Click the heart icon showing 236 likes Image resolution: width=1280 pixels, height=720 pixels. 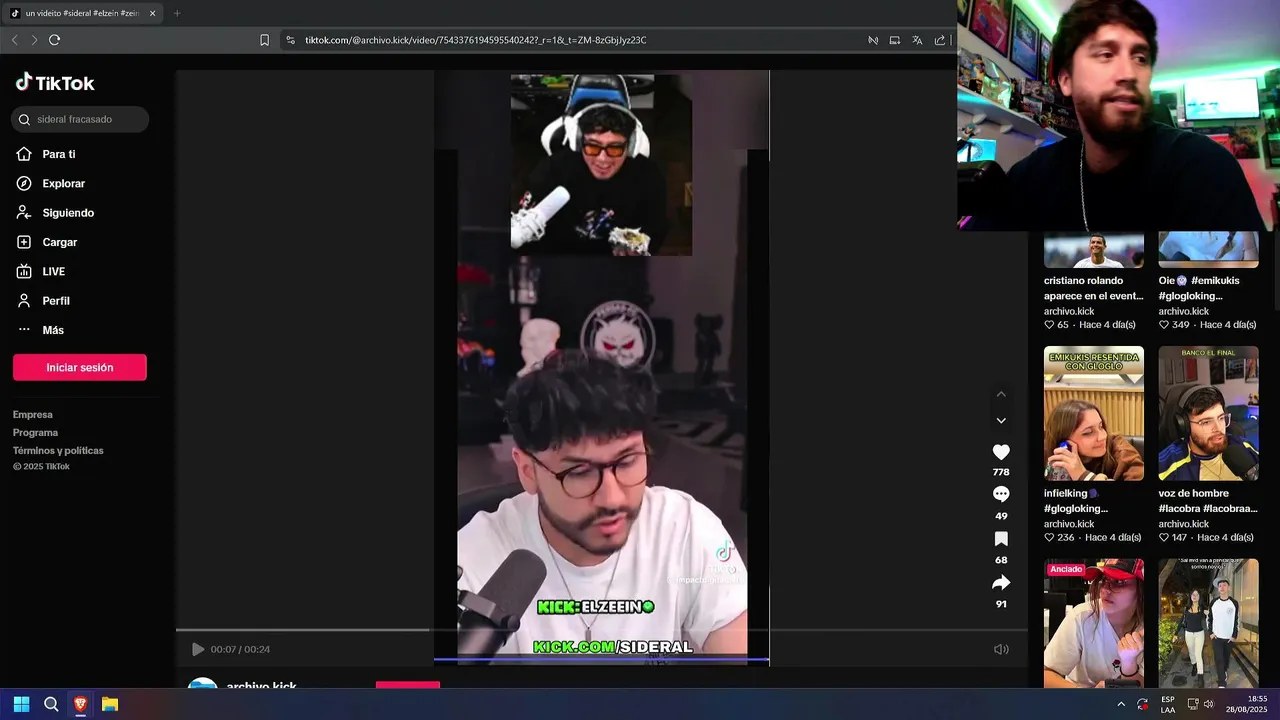(1049, 538)
